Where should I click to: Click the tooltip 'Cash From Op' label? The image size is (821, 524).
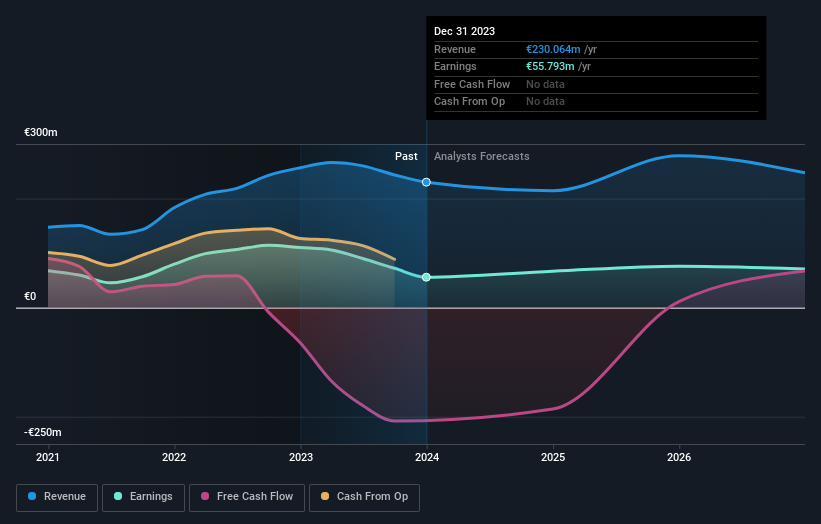pyautogui.click(x=469, y=102)
